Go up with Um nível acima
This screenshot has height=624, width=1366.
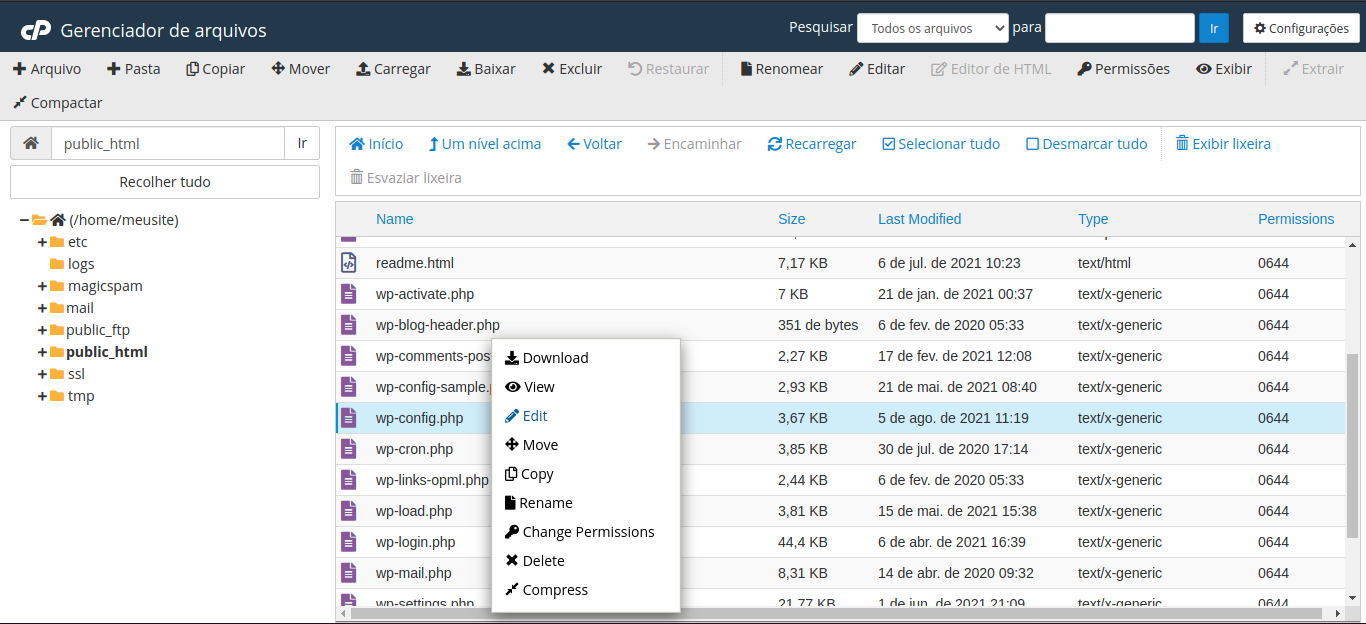pyautogui.click(x=484, y=144)
